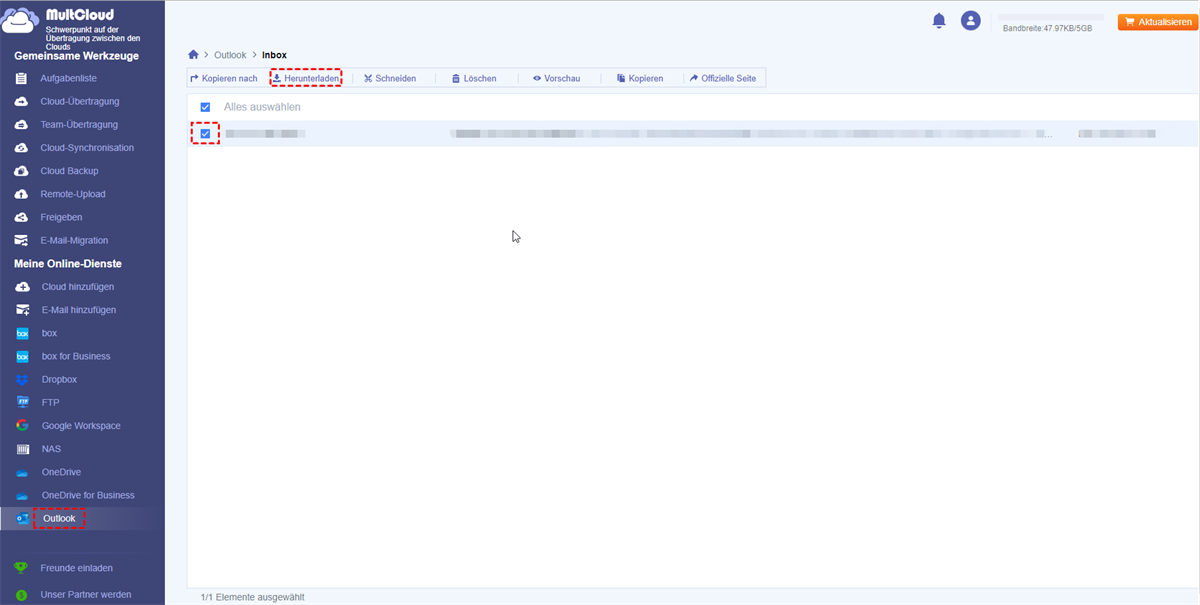Open the box cloud drive
Viewport: 1200px width, 605px height.
(x=49, y=333)
